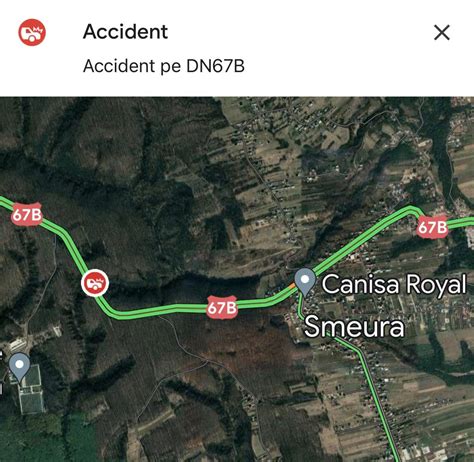Tap the red accident icon in header

pyautogui.click(x=32, y=32)
